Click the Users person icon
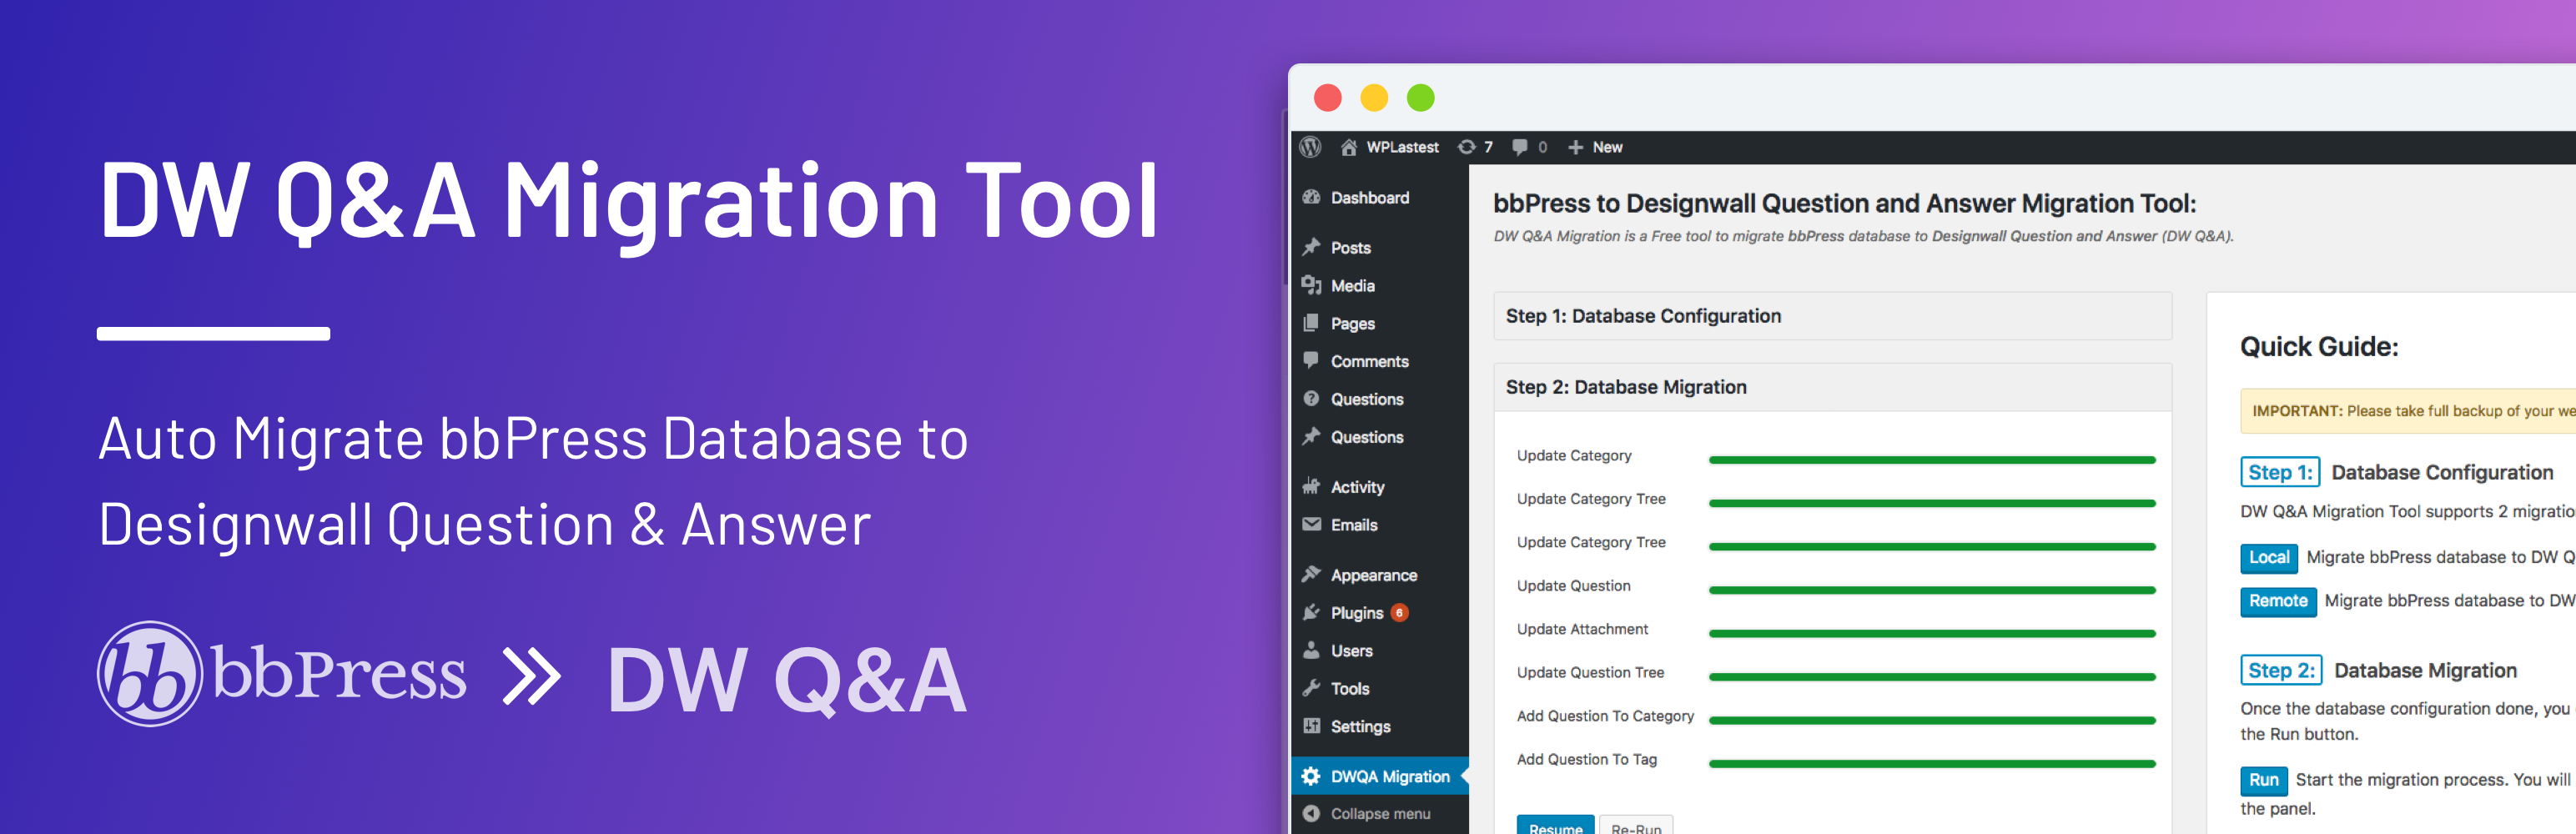 (x=1311, y=650)
